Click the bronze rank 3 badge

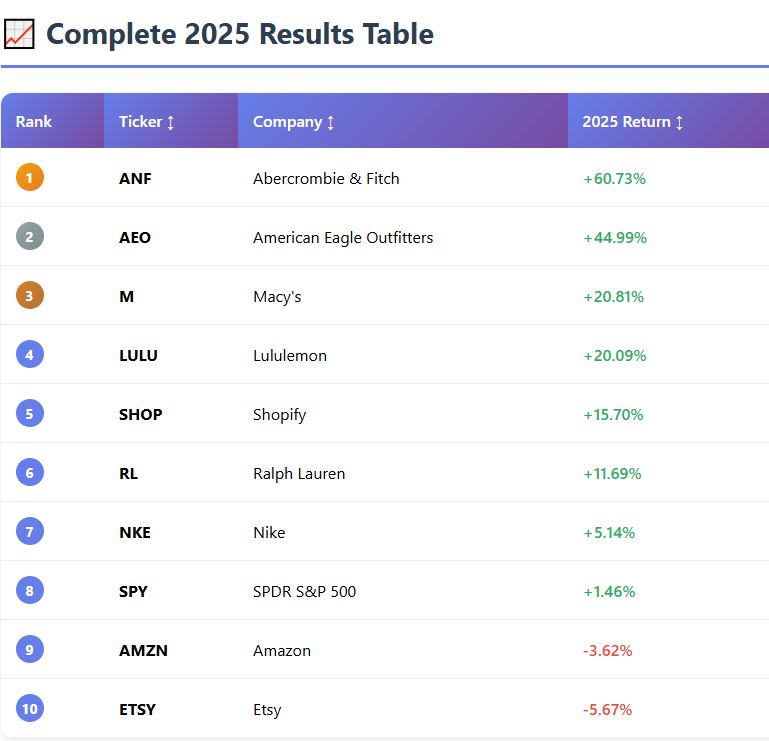[x=30, y=296]
